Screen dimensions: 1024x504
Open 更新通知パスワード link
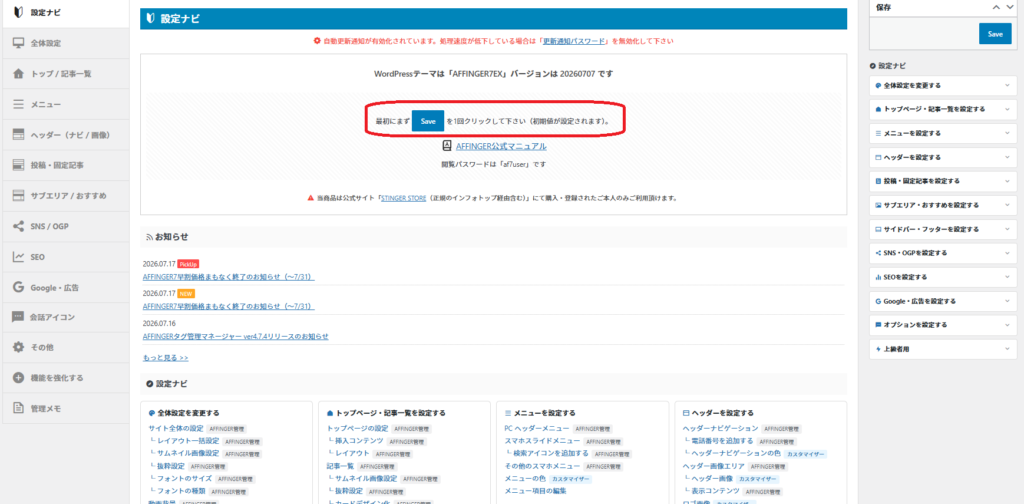575,40
